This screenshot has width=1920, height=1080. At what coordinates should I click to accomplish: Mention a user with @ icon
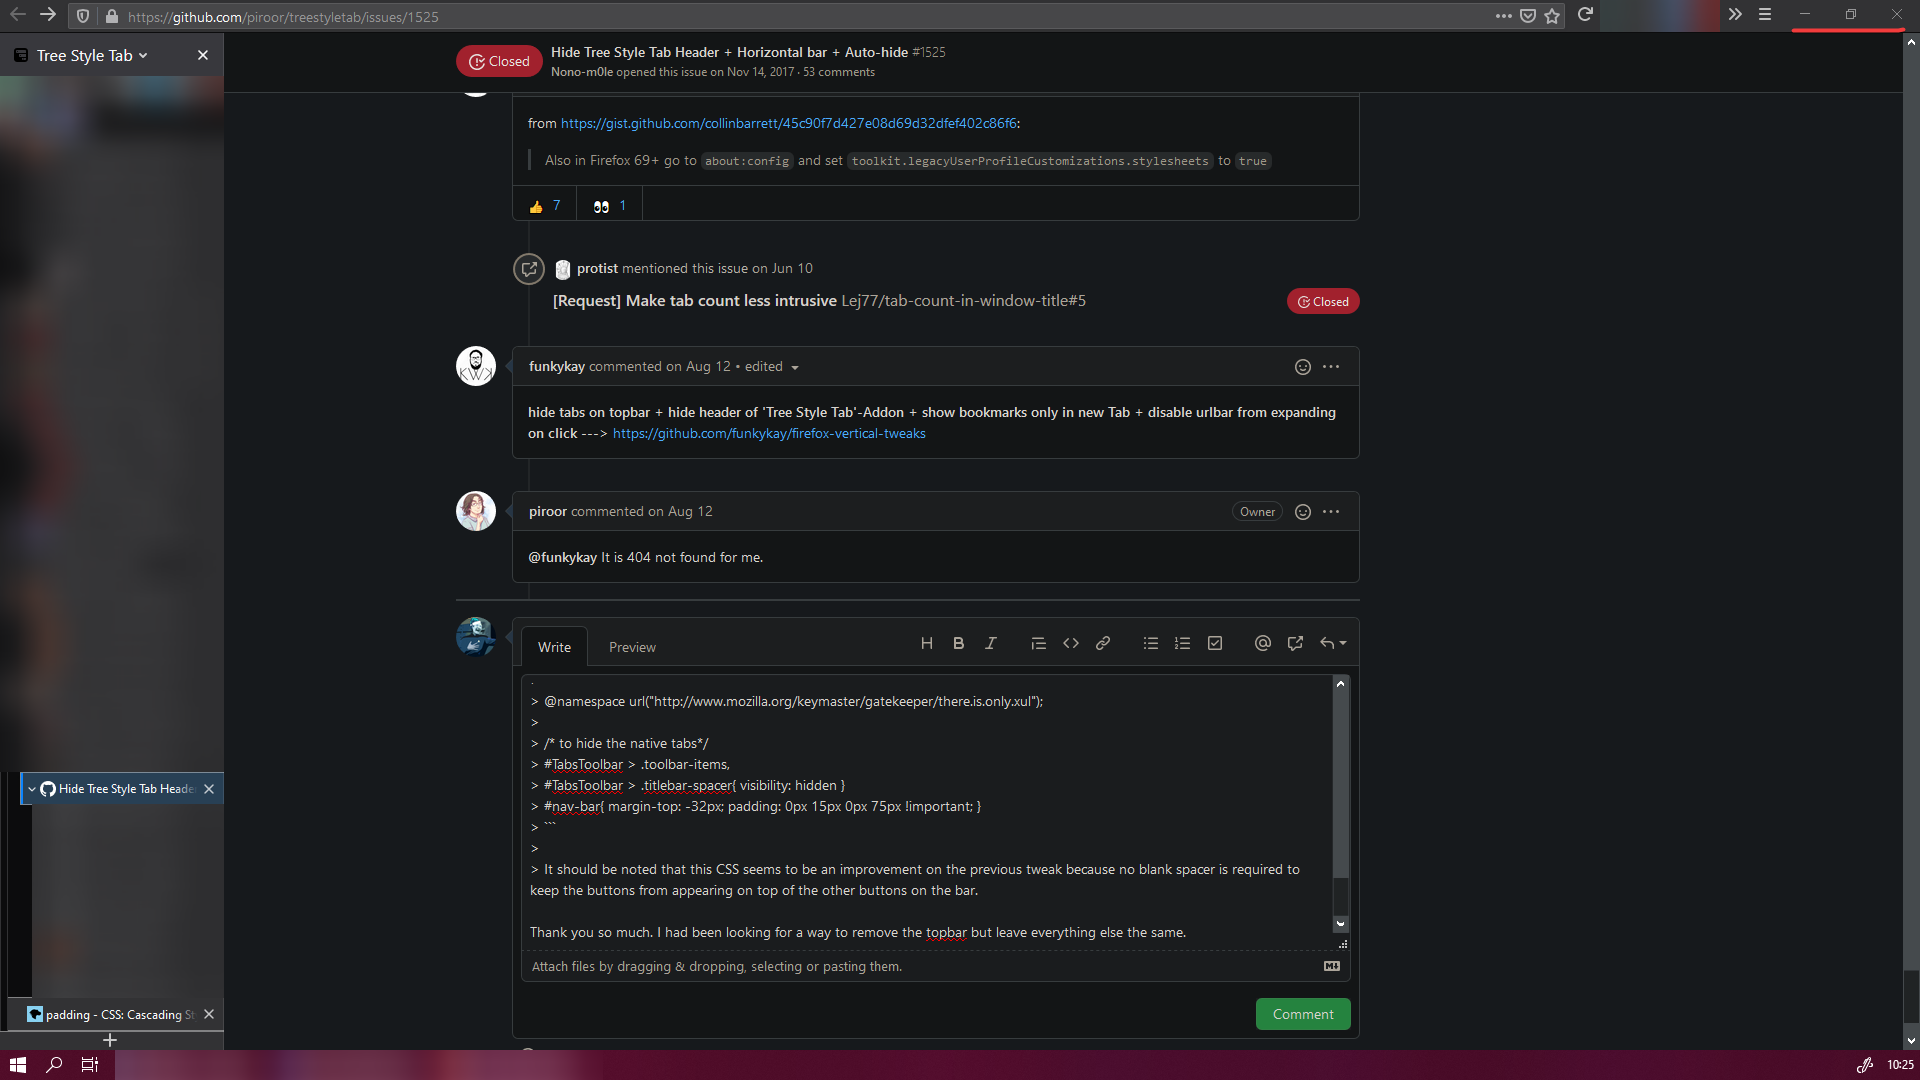coord(1262,643)
